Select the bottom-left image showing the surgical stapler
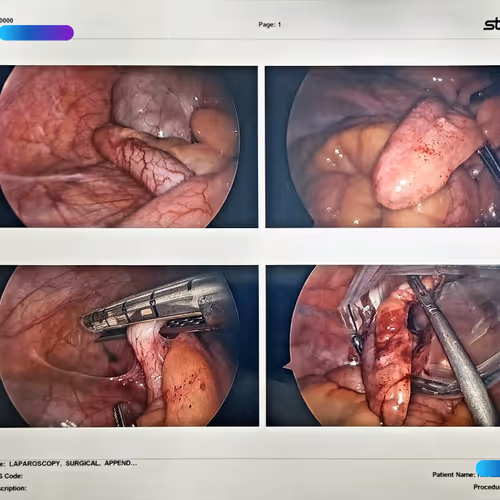 pyautogui.click(x=129, y=346)
